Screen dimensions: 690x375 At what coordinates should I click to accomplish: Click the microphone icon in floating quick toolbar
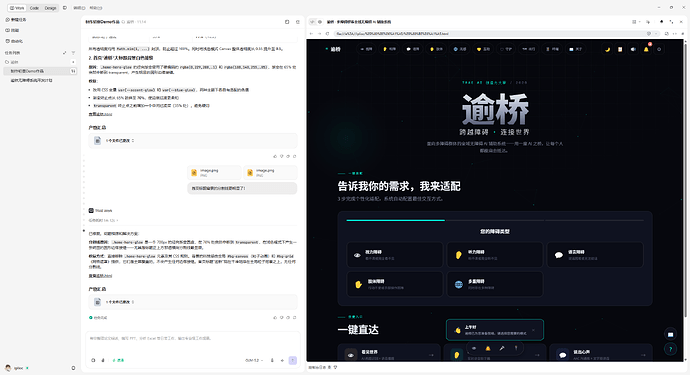502,348
